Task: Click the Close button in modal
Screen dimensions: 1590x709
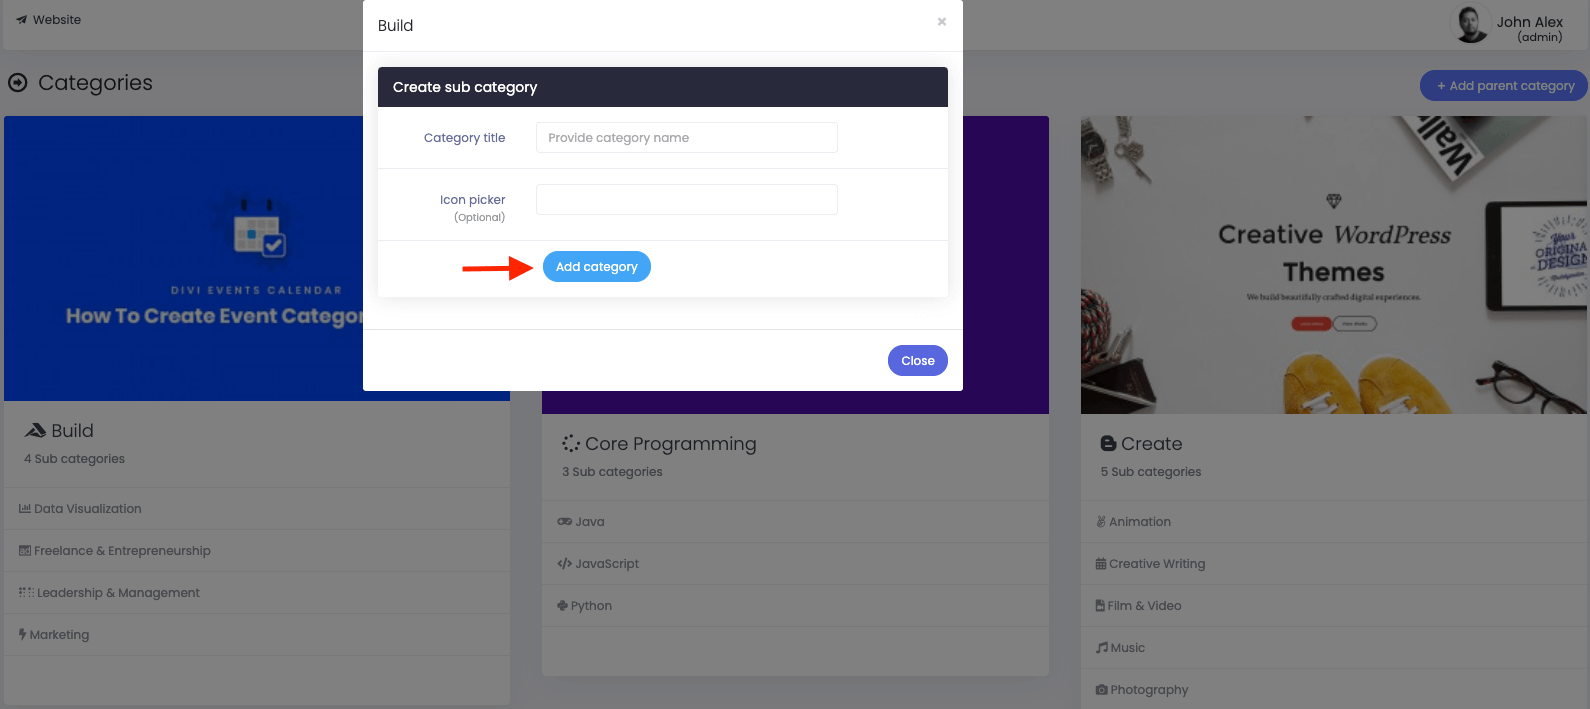Action: [x=918, y=361]
